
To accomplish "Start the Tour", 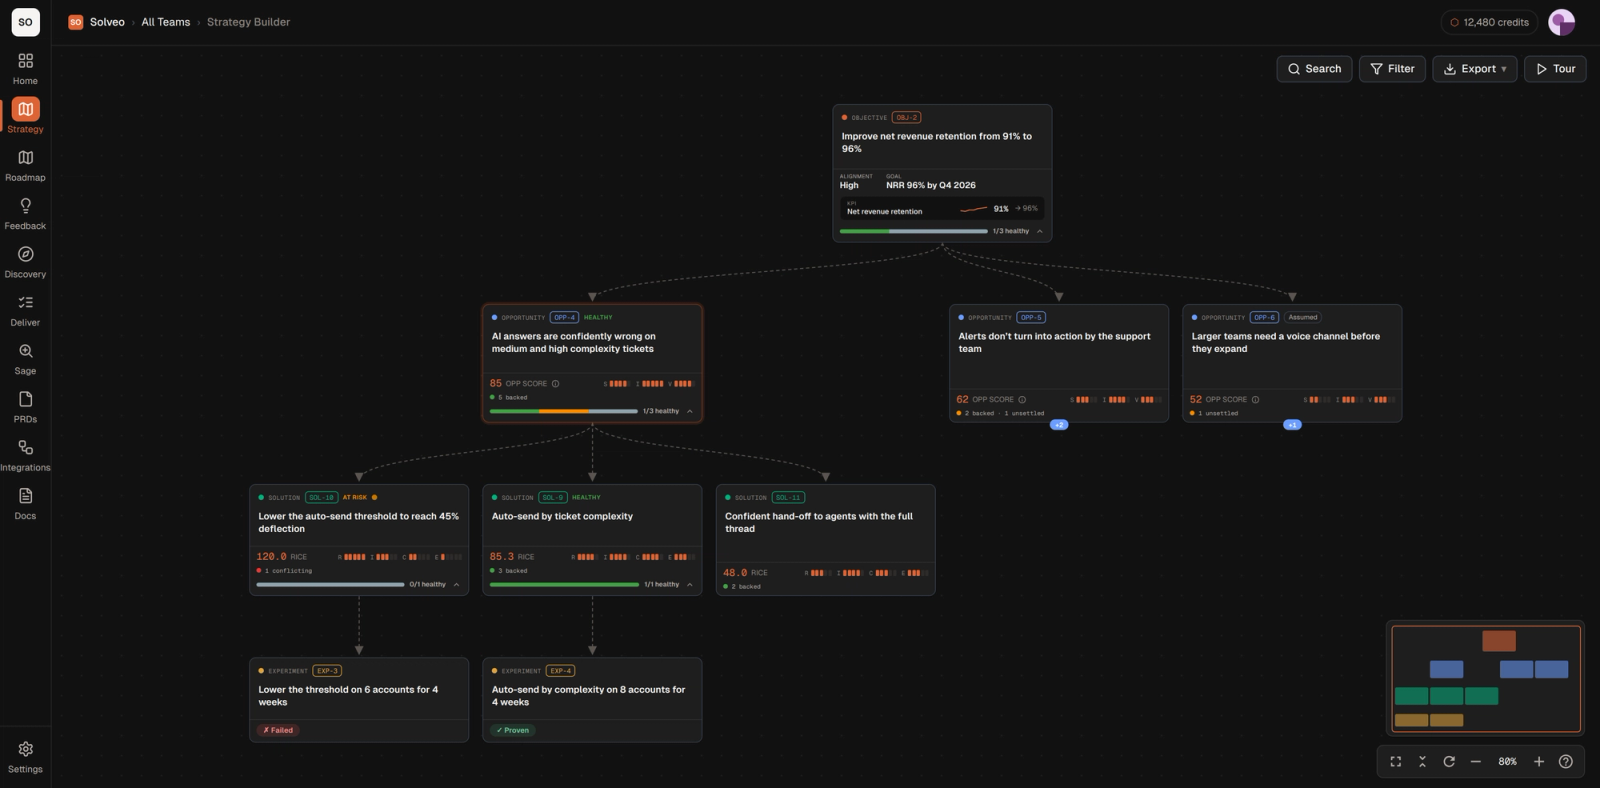I will pyautogui.click(x=1555, y=69).
